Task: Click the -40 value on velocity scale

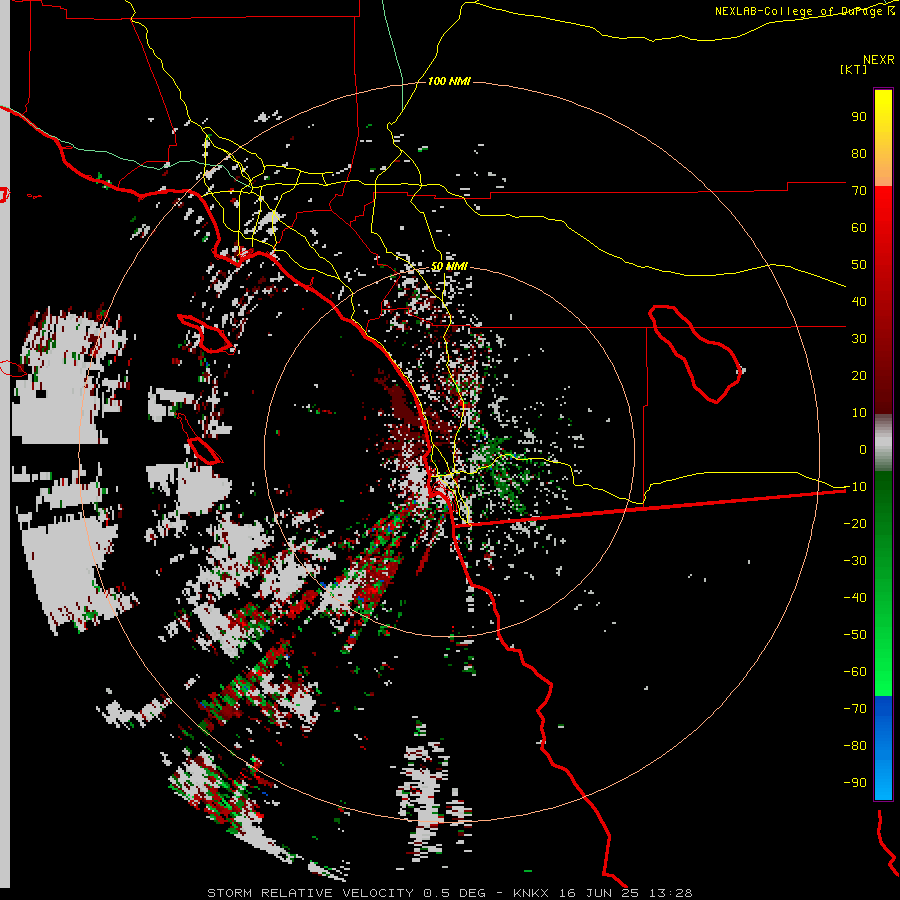Action: tap(855, 598)
